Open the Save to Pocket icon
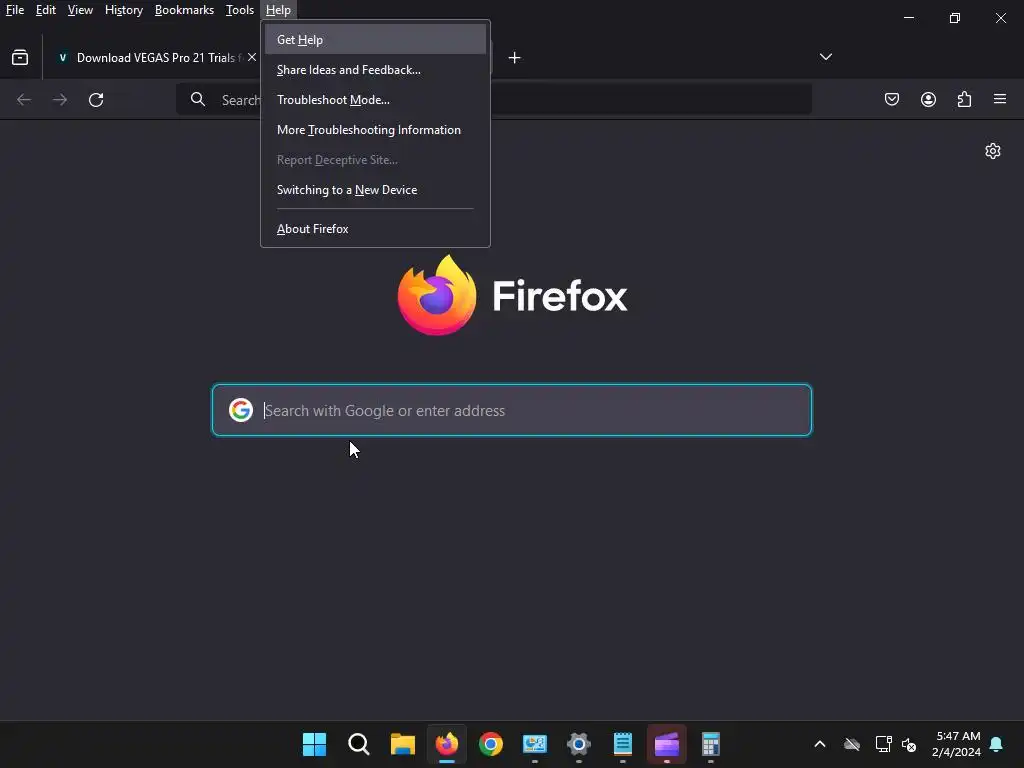1024x768 pixels. (x=891, y=99)
